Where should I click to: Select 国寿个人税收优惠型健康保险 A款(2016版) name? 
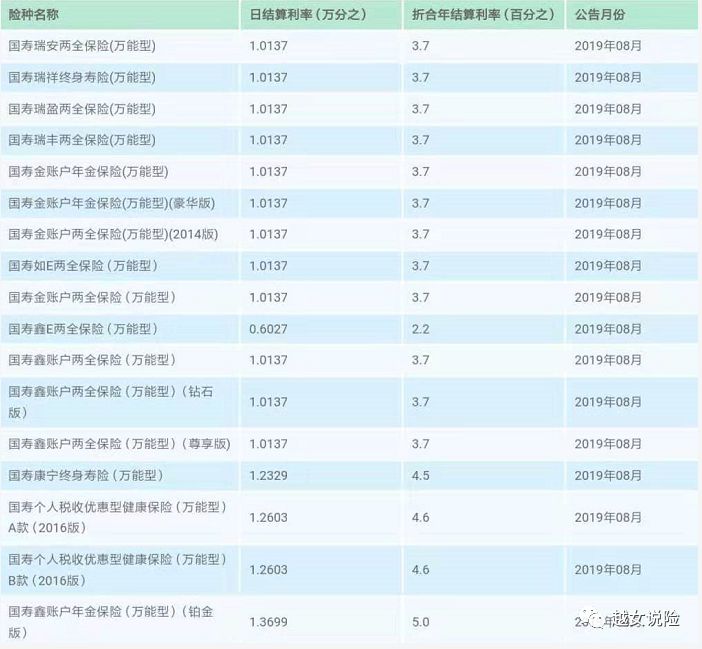(118, 517)
